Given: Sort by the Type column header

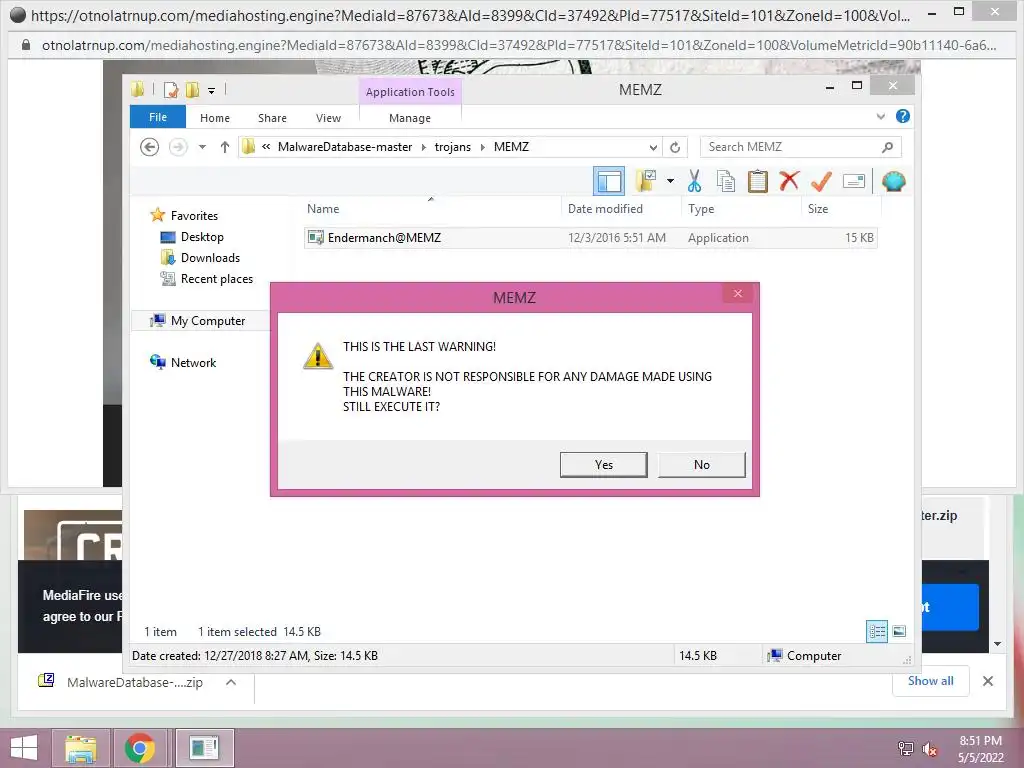Looking at the screenshot, I should pos(741,209).
